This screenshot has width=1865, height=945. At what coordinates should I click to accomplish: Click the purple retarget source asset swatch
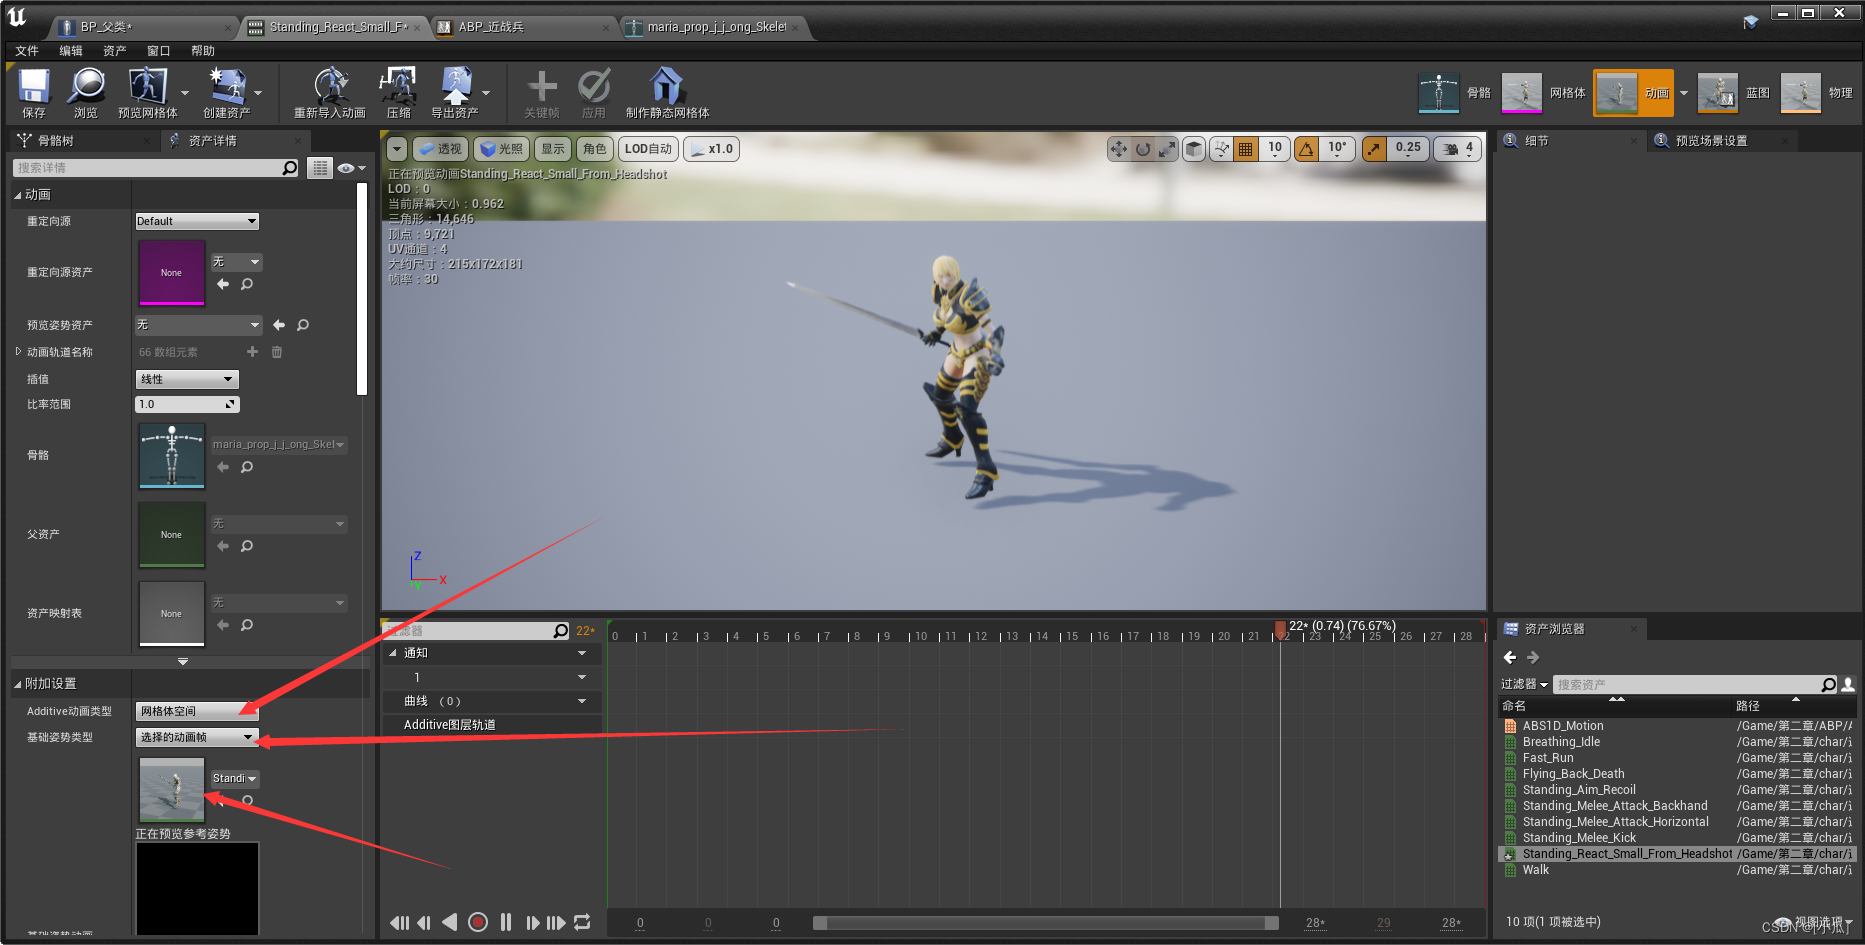click(x=171, y=273)
